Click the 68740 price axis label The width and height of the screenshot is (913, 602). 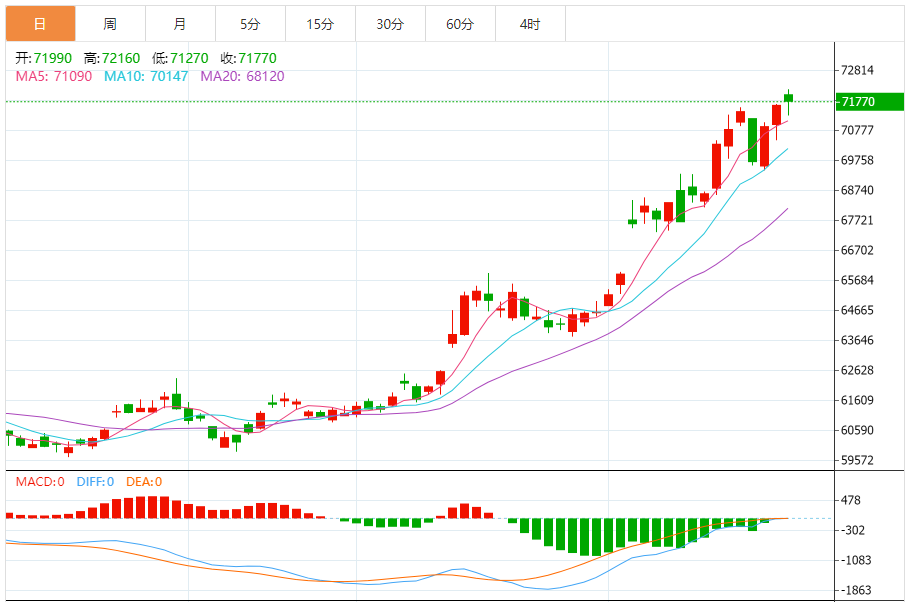pos(857,190)
